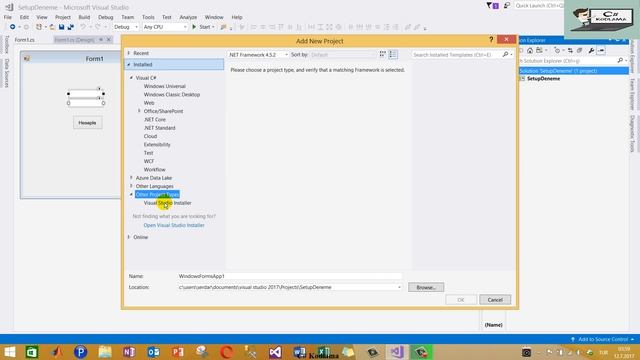Select the Workflow category

(154, 169)
